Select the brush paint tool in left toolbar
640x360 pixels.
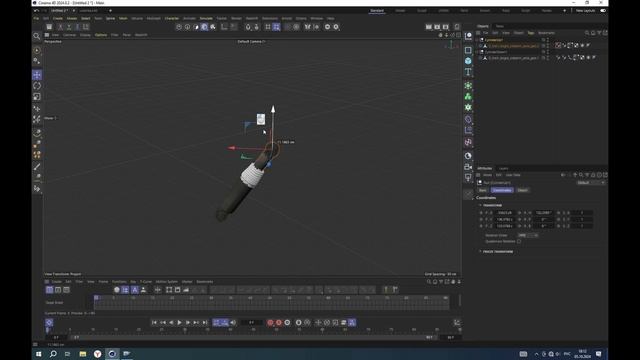(37, 167)
